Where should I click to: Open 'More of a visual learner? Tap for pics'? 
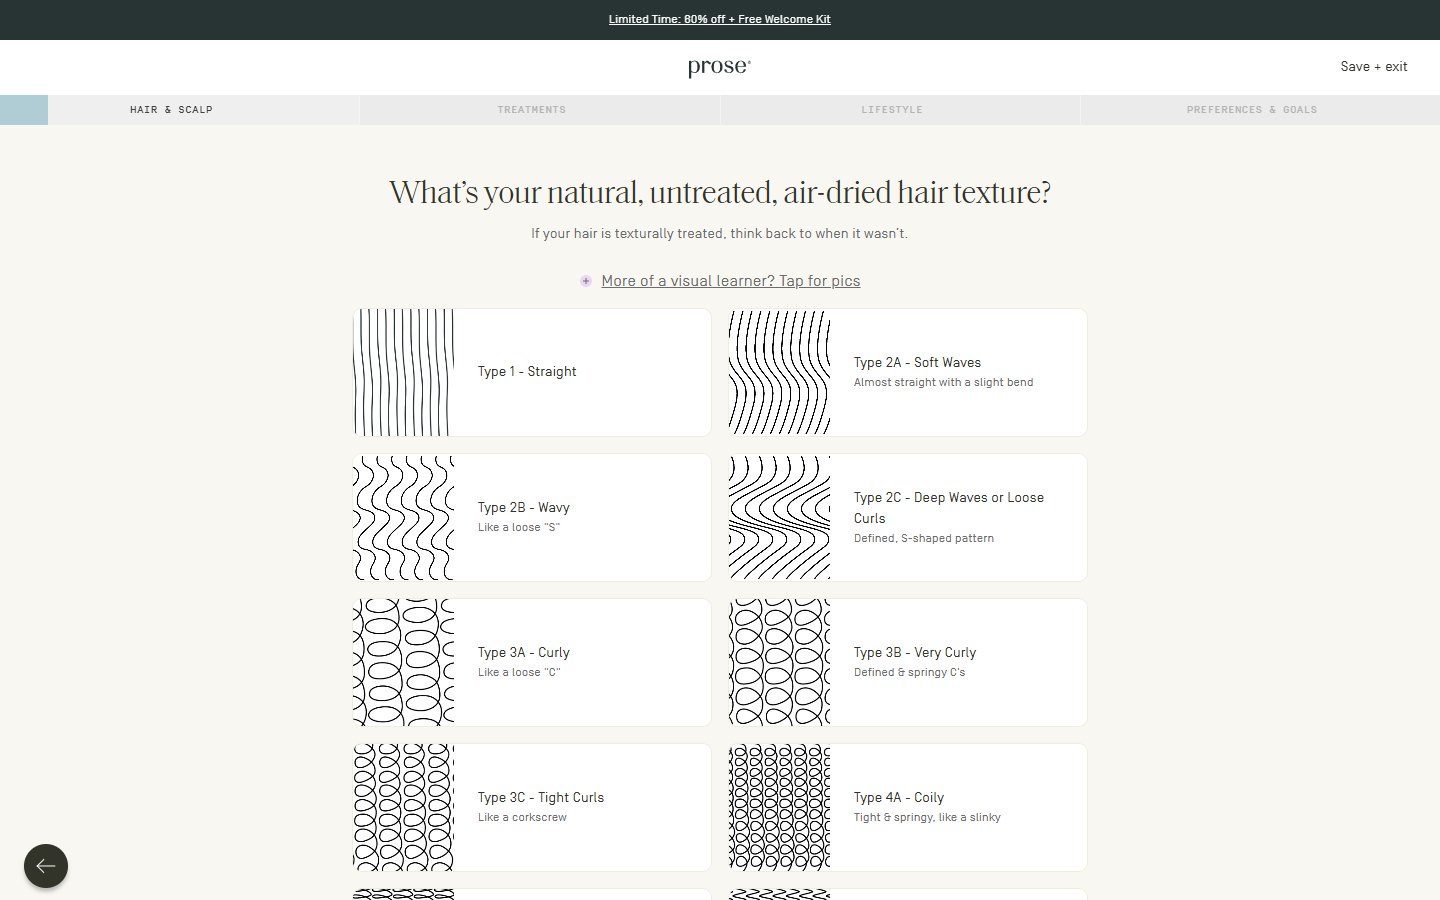[x=731, y=281]
